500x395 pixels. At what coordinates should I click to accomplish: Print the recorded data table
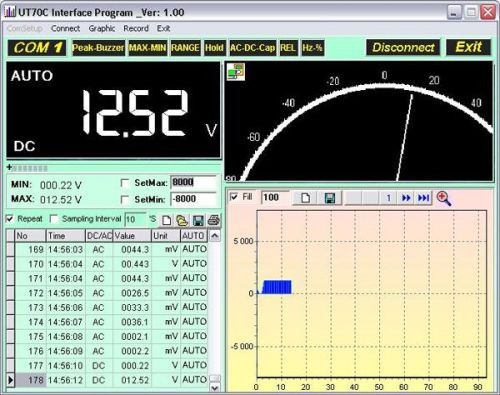pos(214,220)
